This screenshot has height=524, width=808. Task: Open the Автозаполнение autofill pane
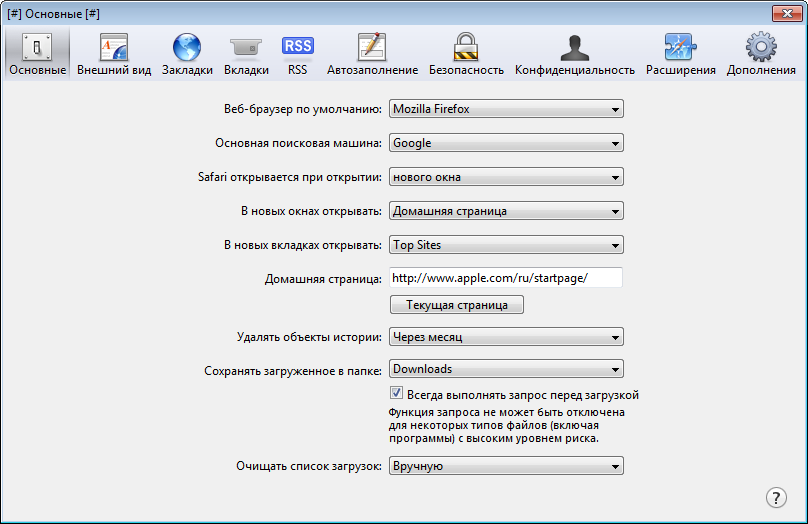pyautogui.click(x=372, y=54)
